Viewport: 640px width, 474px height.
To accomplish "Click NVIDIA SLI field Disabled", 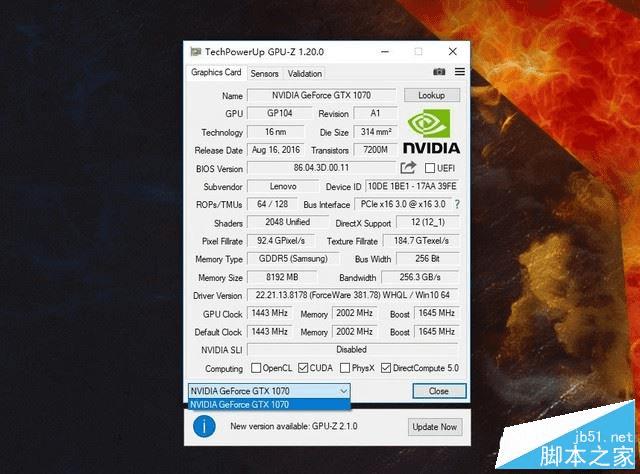I will [x=353, y=349].
